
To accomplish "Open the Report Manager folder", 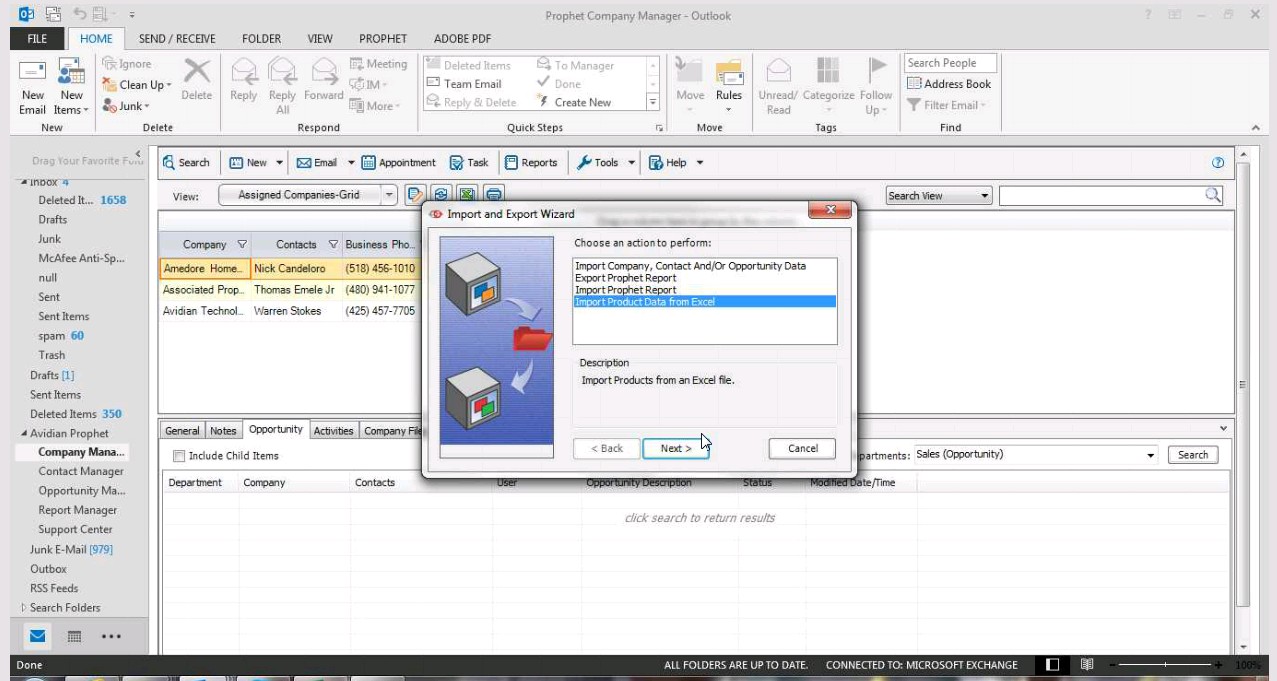I will [78, 510].
